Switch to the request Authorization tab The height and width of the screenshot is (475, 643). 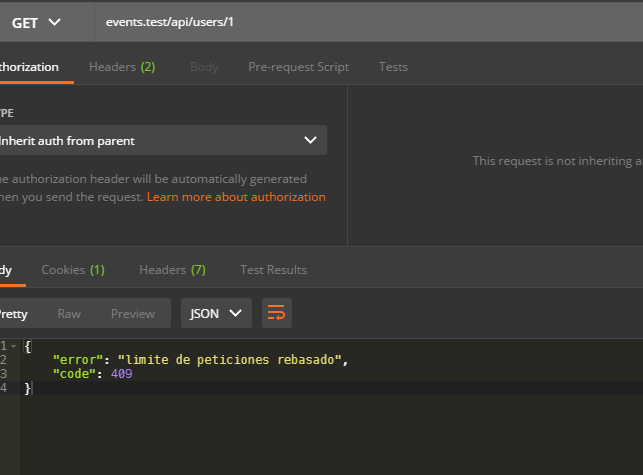click(30, 67)
